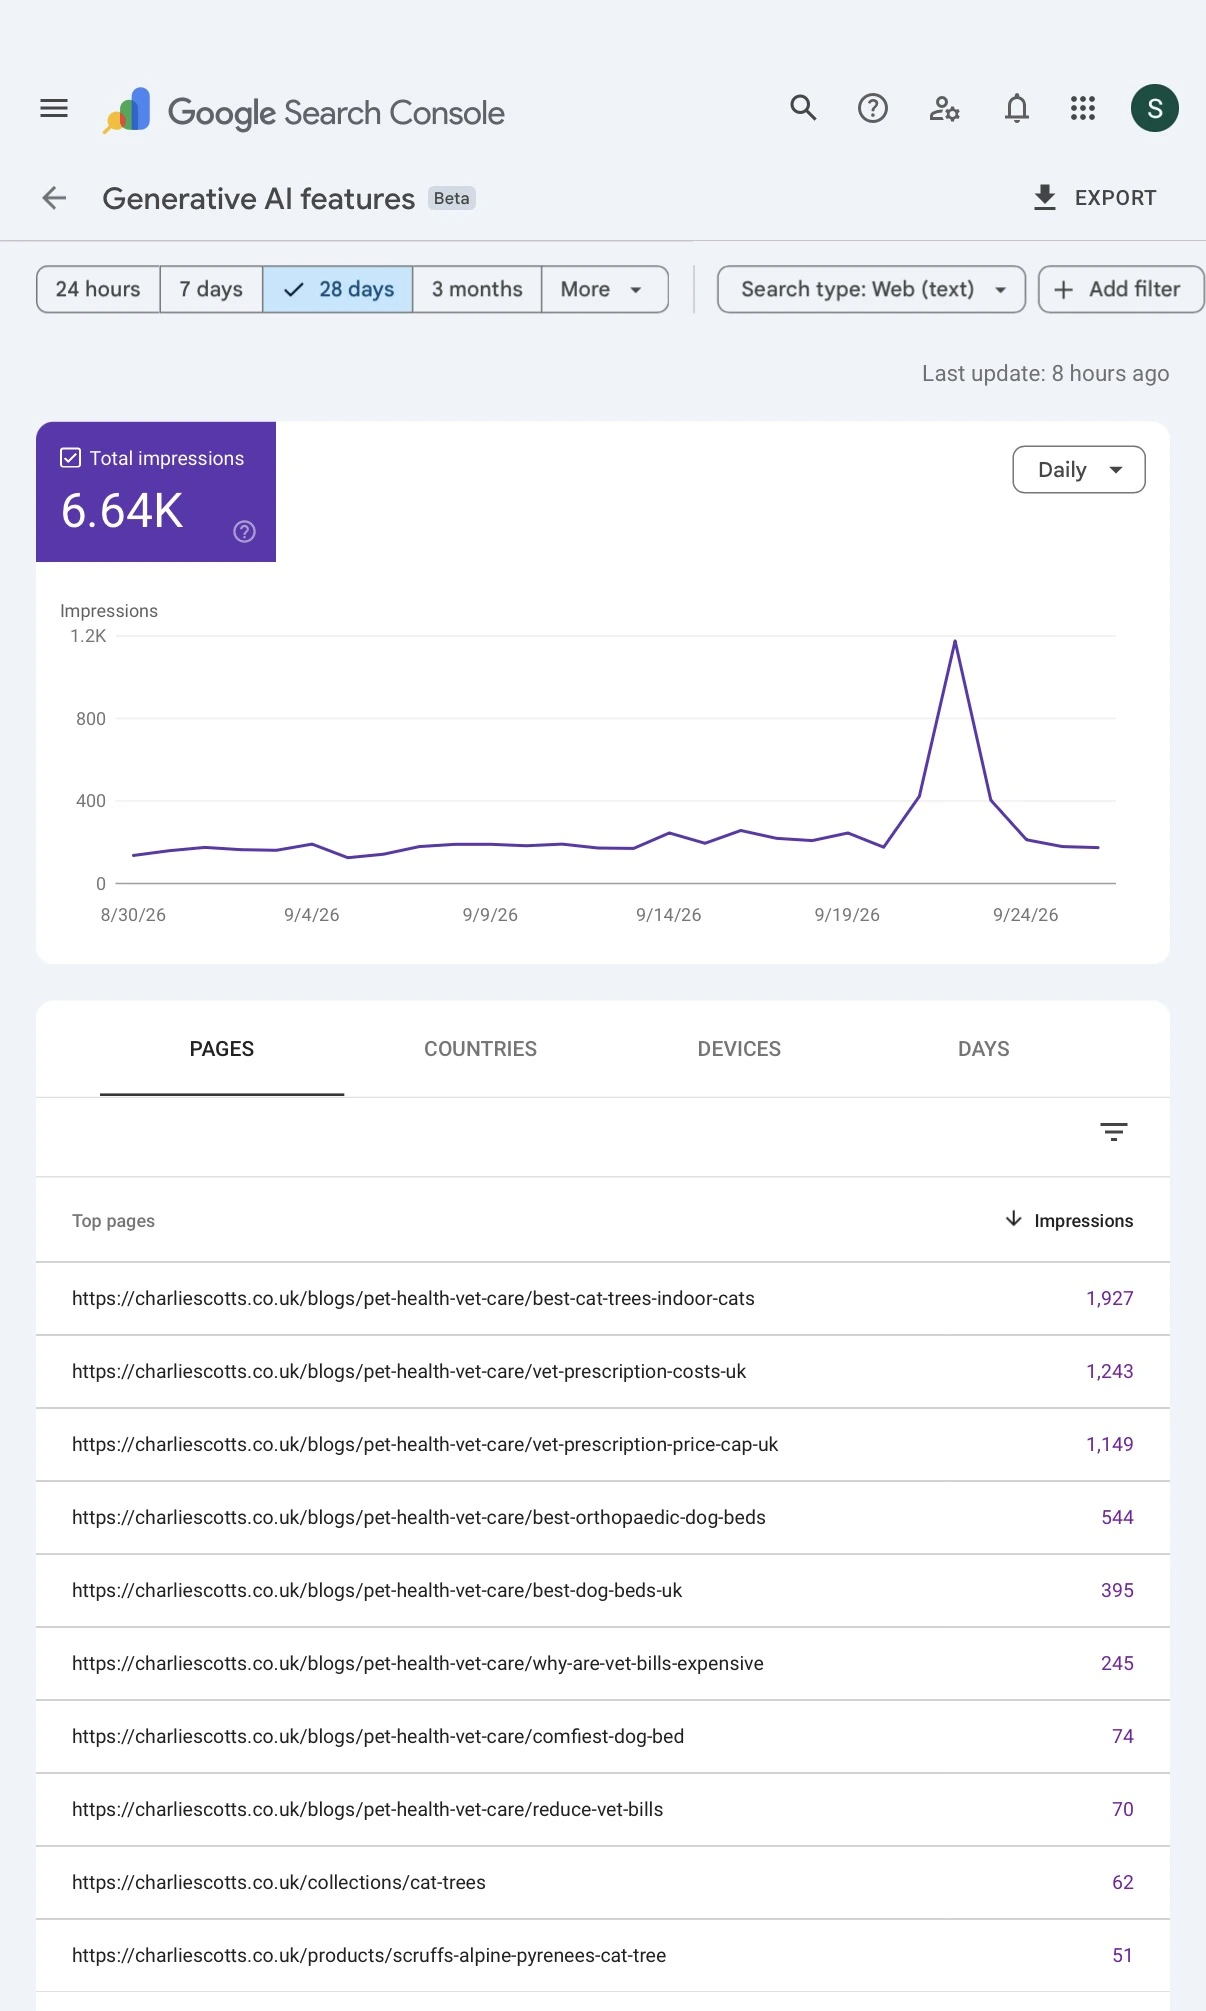The height and width of the screenshot is (2011, 1206).
Task: Open the best-dog-beds-uk page row
Action: pos(603,1590)
